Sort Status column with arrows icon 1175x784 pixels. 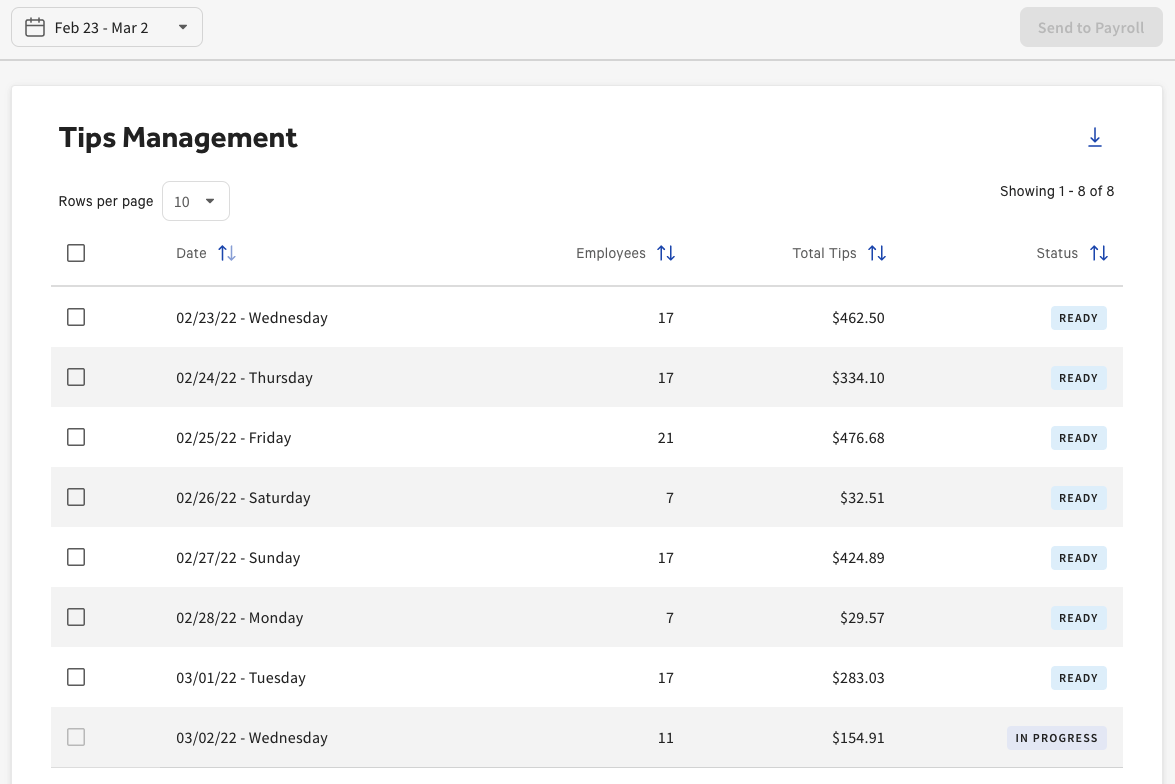tap(1099, 254)
